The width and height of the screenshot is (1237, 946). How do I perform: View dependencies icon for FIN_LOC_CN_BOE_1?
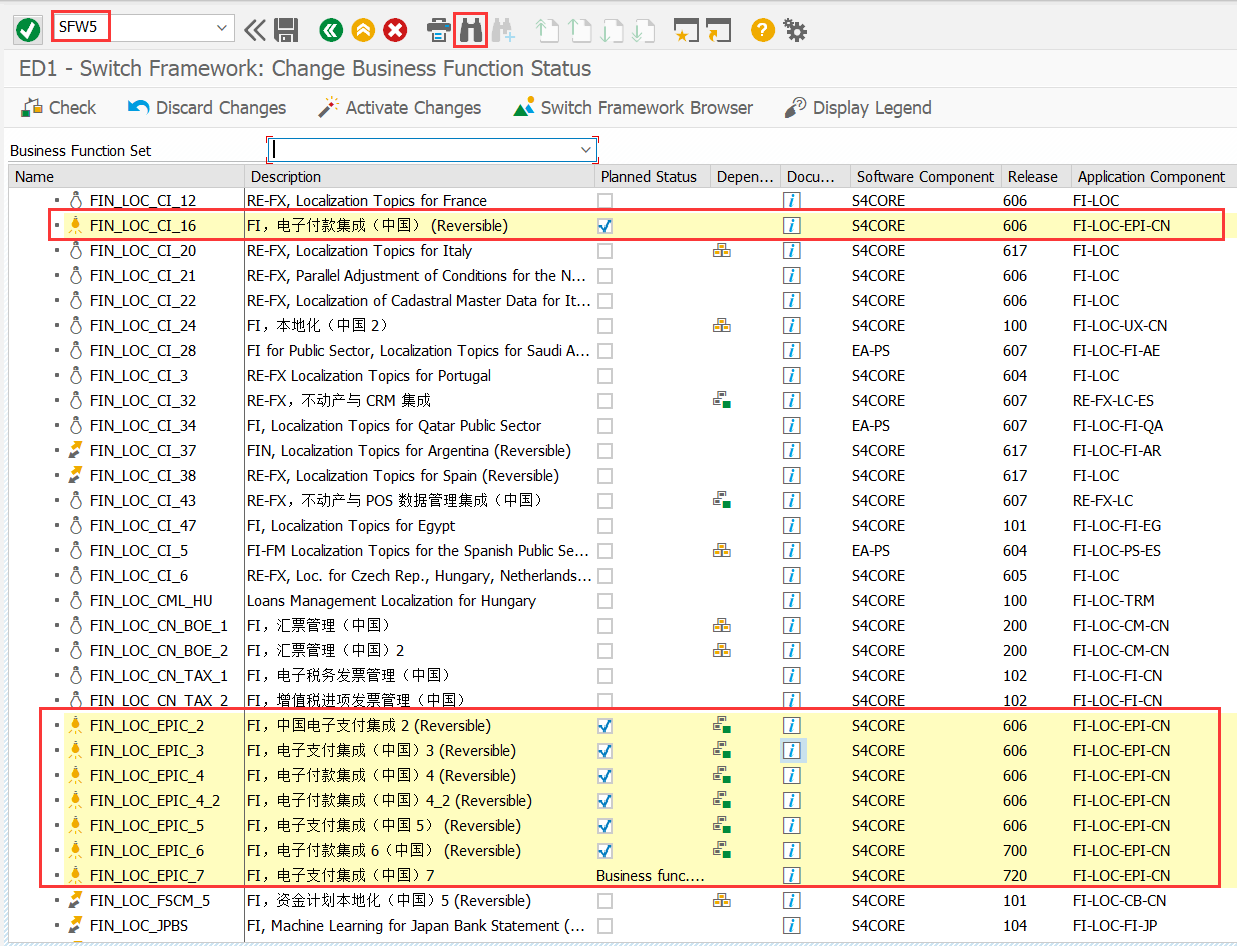pos(722,625)
